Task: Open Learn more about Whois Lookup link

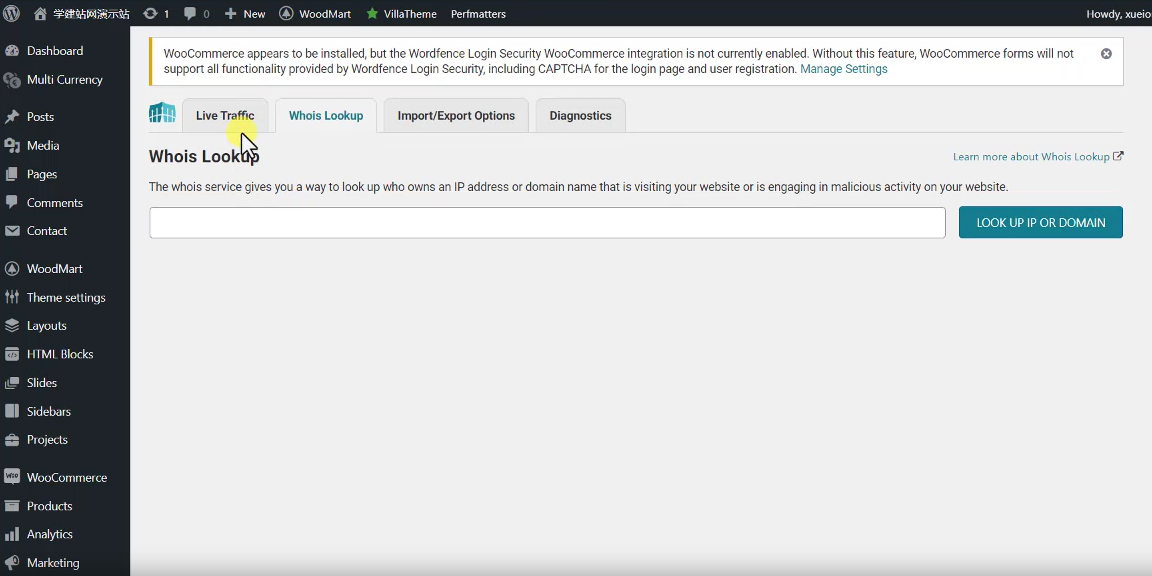Action: point(1037,156)
